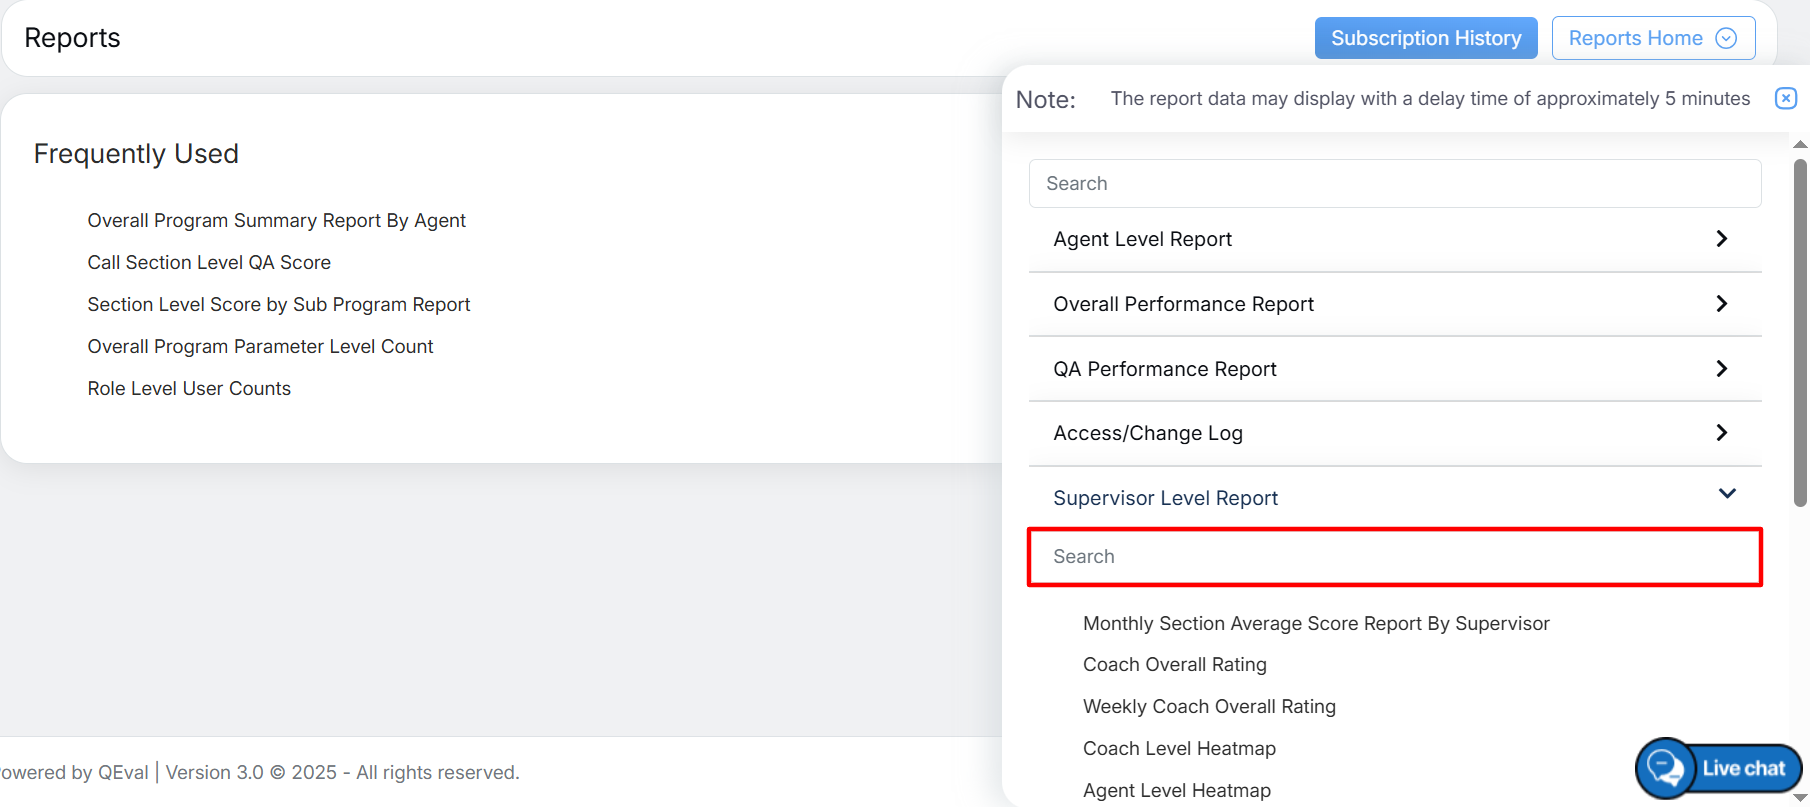Viewport: 1810px width, 807px height.
Task: Open Call Section Level QA Score
Action: point(209,263)
